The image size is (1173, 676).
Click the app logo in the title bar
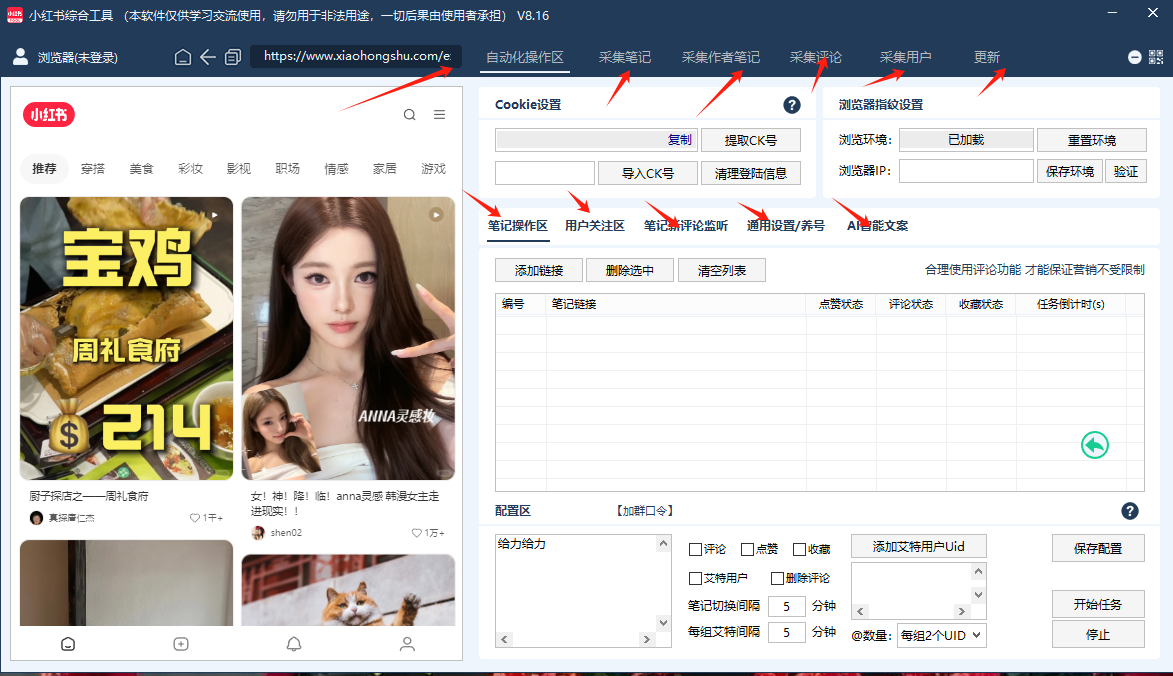(15, 14)
